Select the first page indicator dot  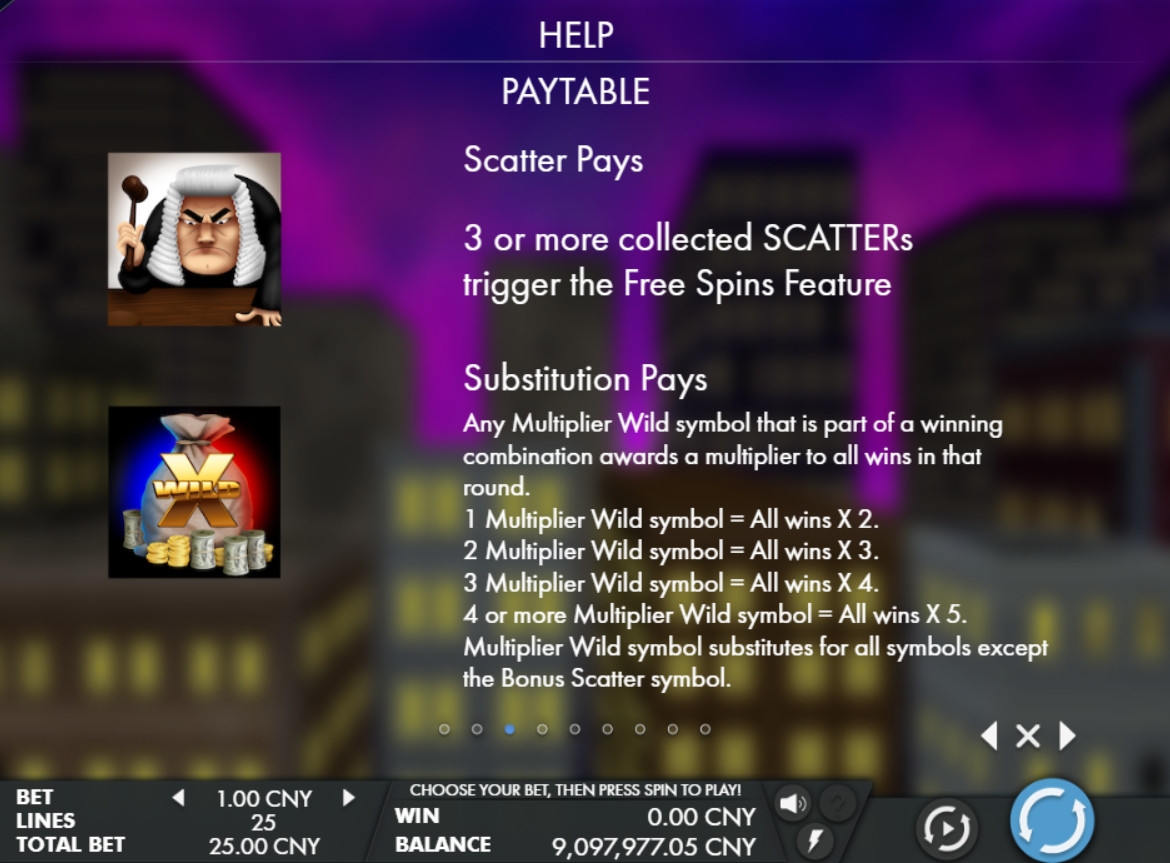(445, 729)
